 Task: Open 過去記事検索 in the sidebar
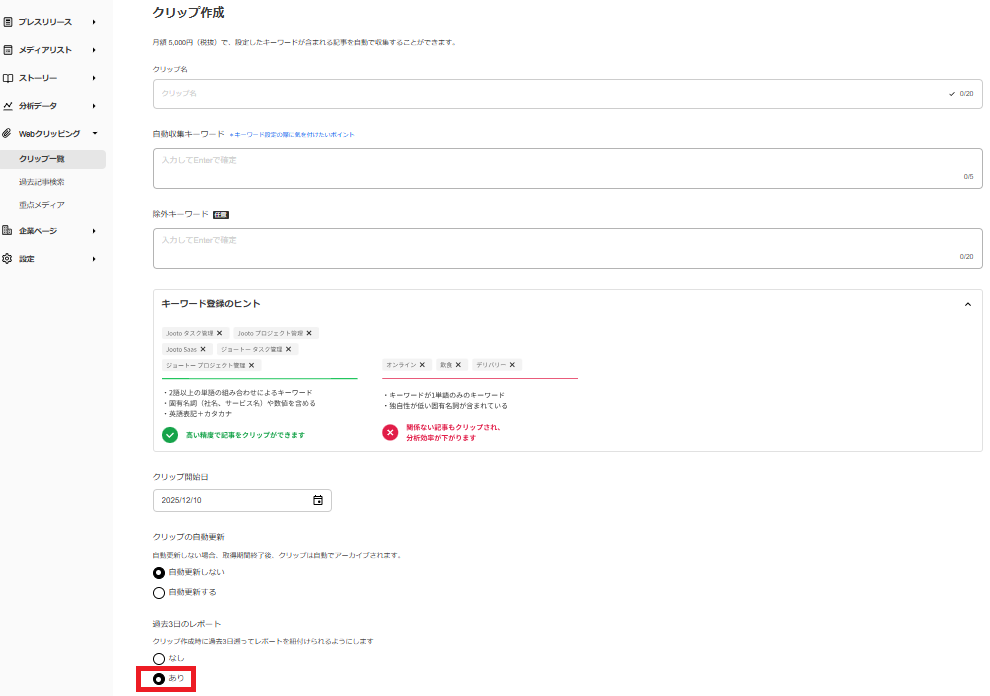pyautogui.click(x=42, y=182)
